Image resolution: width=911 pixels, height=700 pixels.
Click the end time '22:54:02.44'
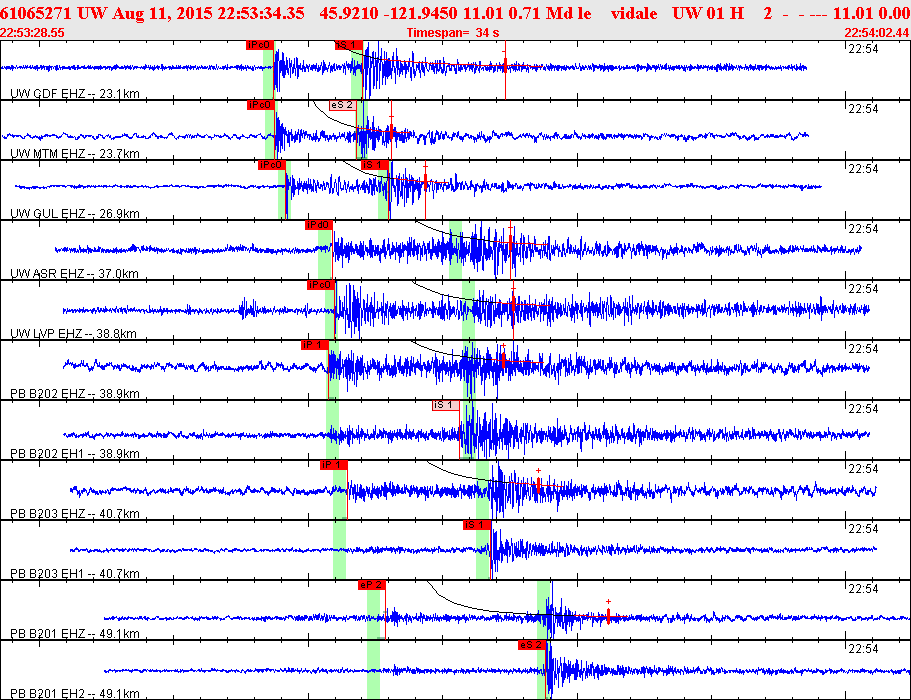pyautogui.click(x=877, y=33)
